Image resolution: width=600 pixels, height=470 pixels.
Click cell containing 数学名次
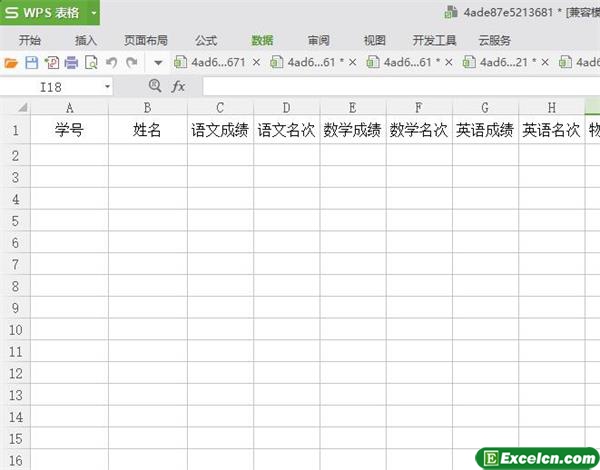pos(419,130)
